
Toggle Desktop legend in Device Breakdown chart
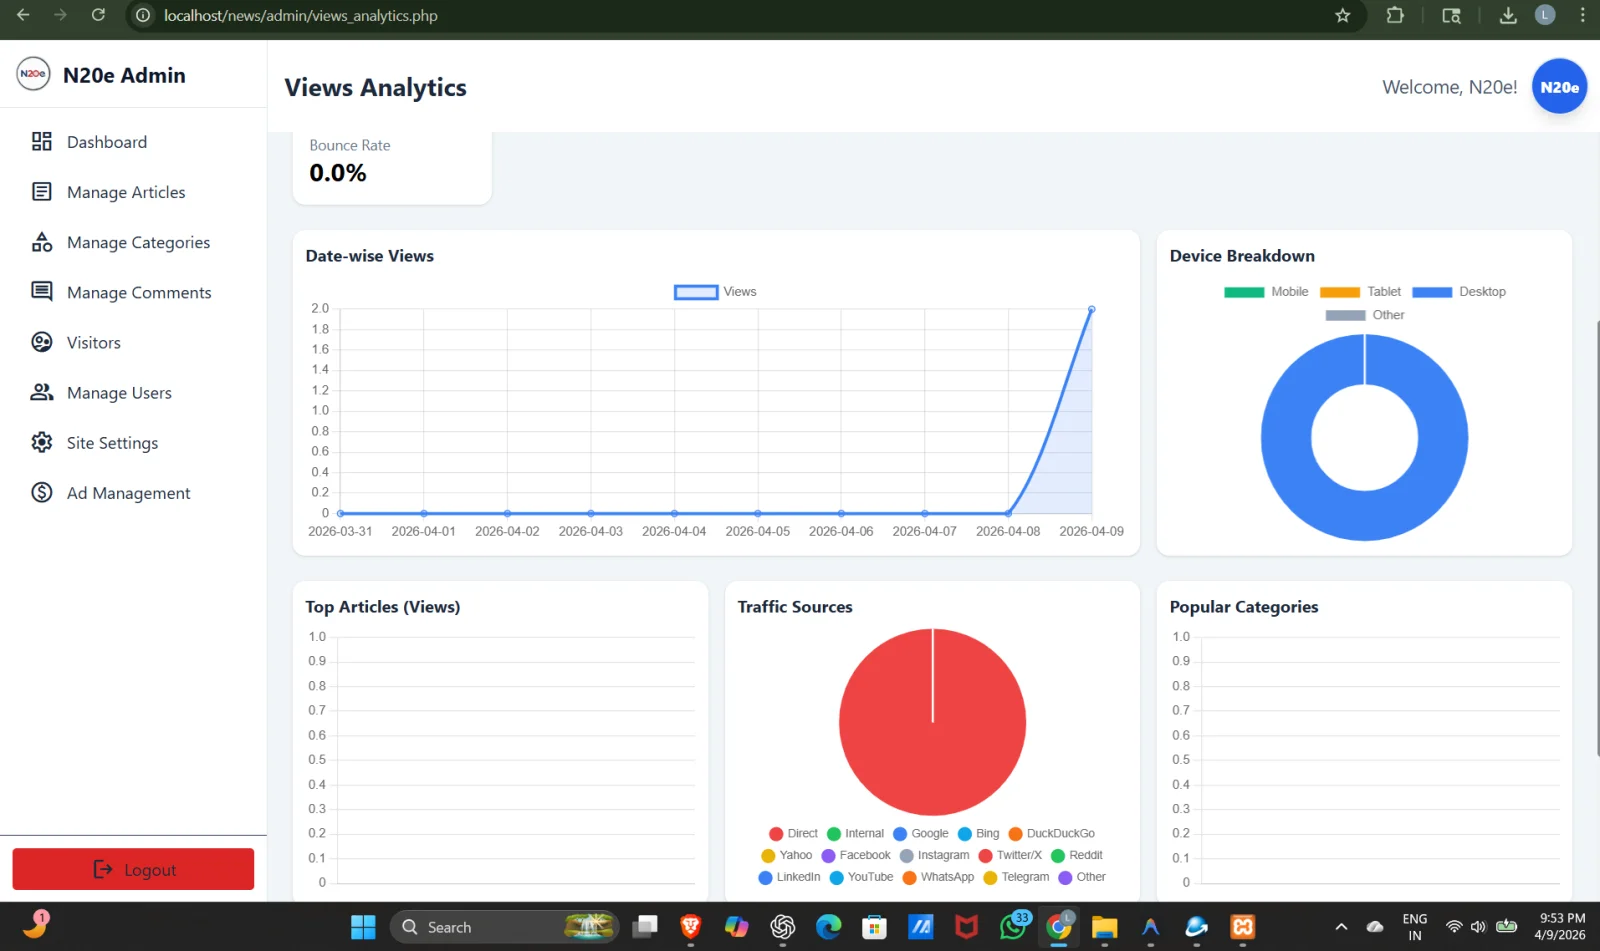click(x=1459, y=292)
